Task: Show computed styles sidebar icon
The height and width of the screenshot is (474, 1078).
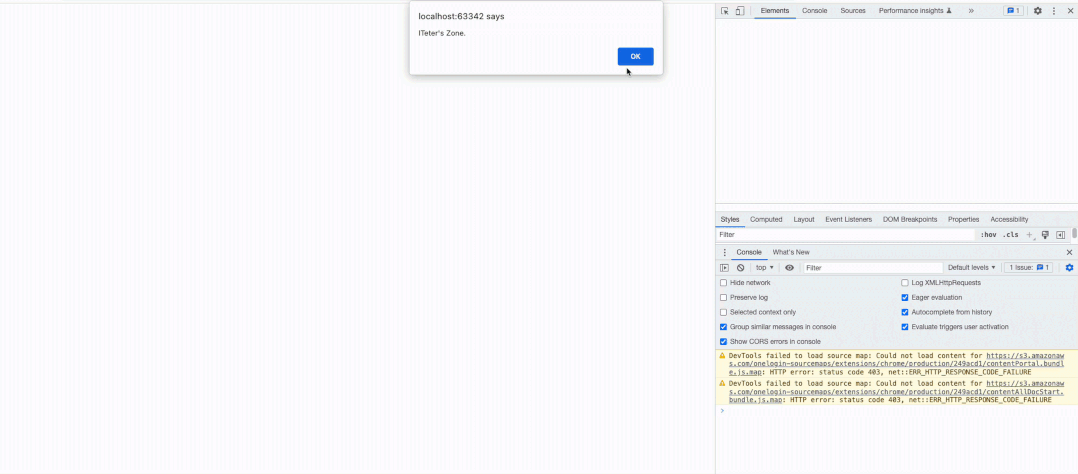Action: click(x=1060, y=235)
